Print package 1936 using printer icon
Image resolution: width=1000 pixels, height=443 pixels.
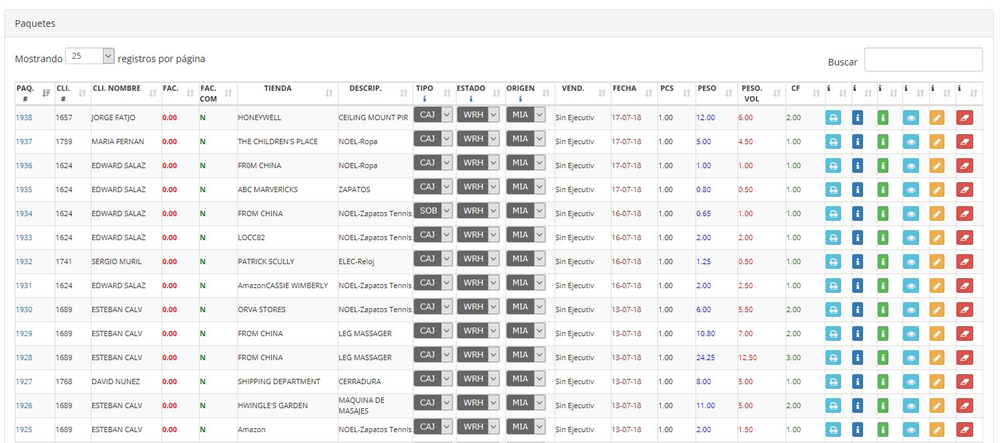pyautogui.click(x=833, y=166)
